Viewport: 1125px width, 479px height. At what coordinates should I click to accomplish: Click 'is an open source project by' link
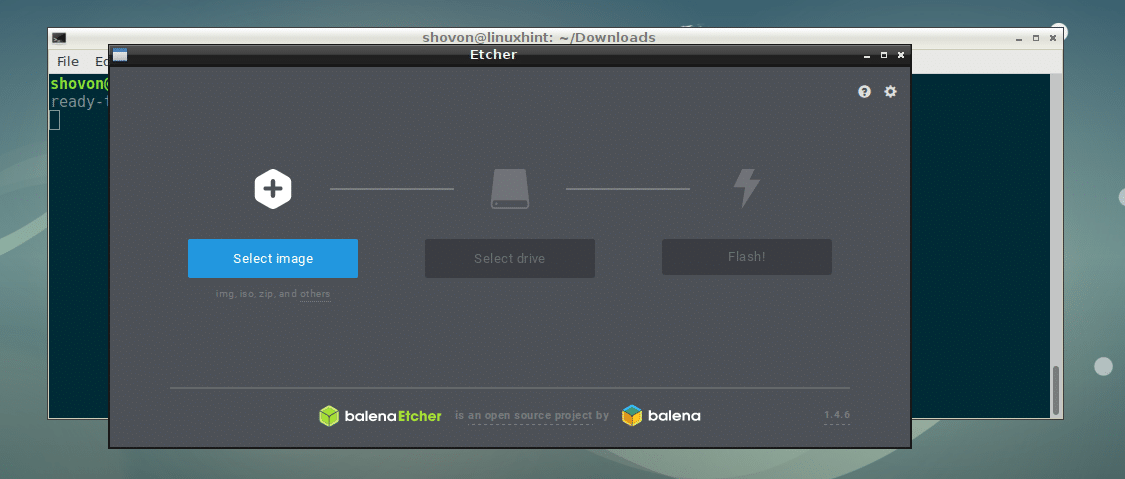[x=532, y=416]
